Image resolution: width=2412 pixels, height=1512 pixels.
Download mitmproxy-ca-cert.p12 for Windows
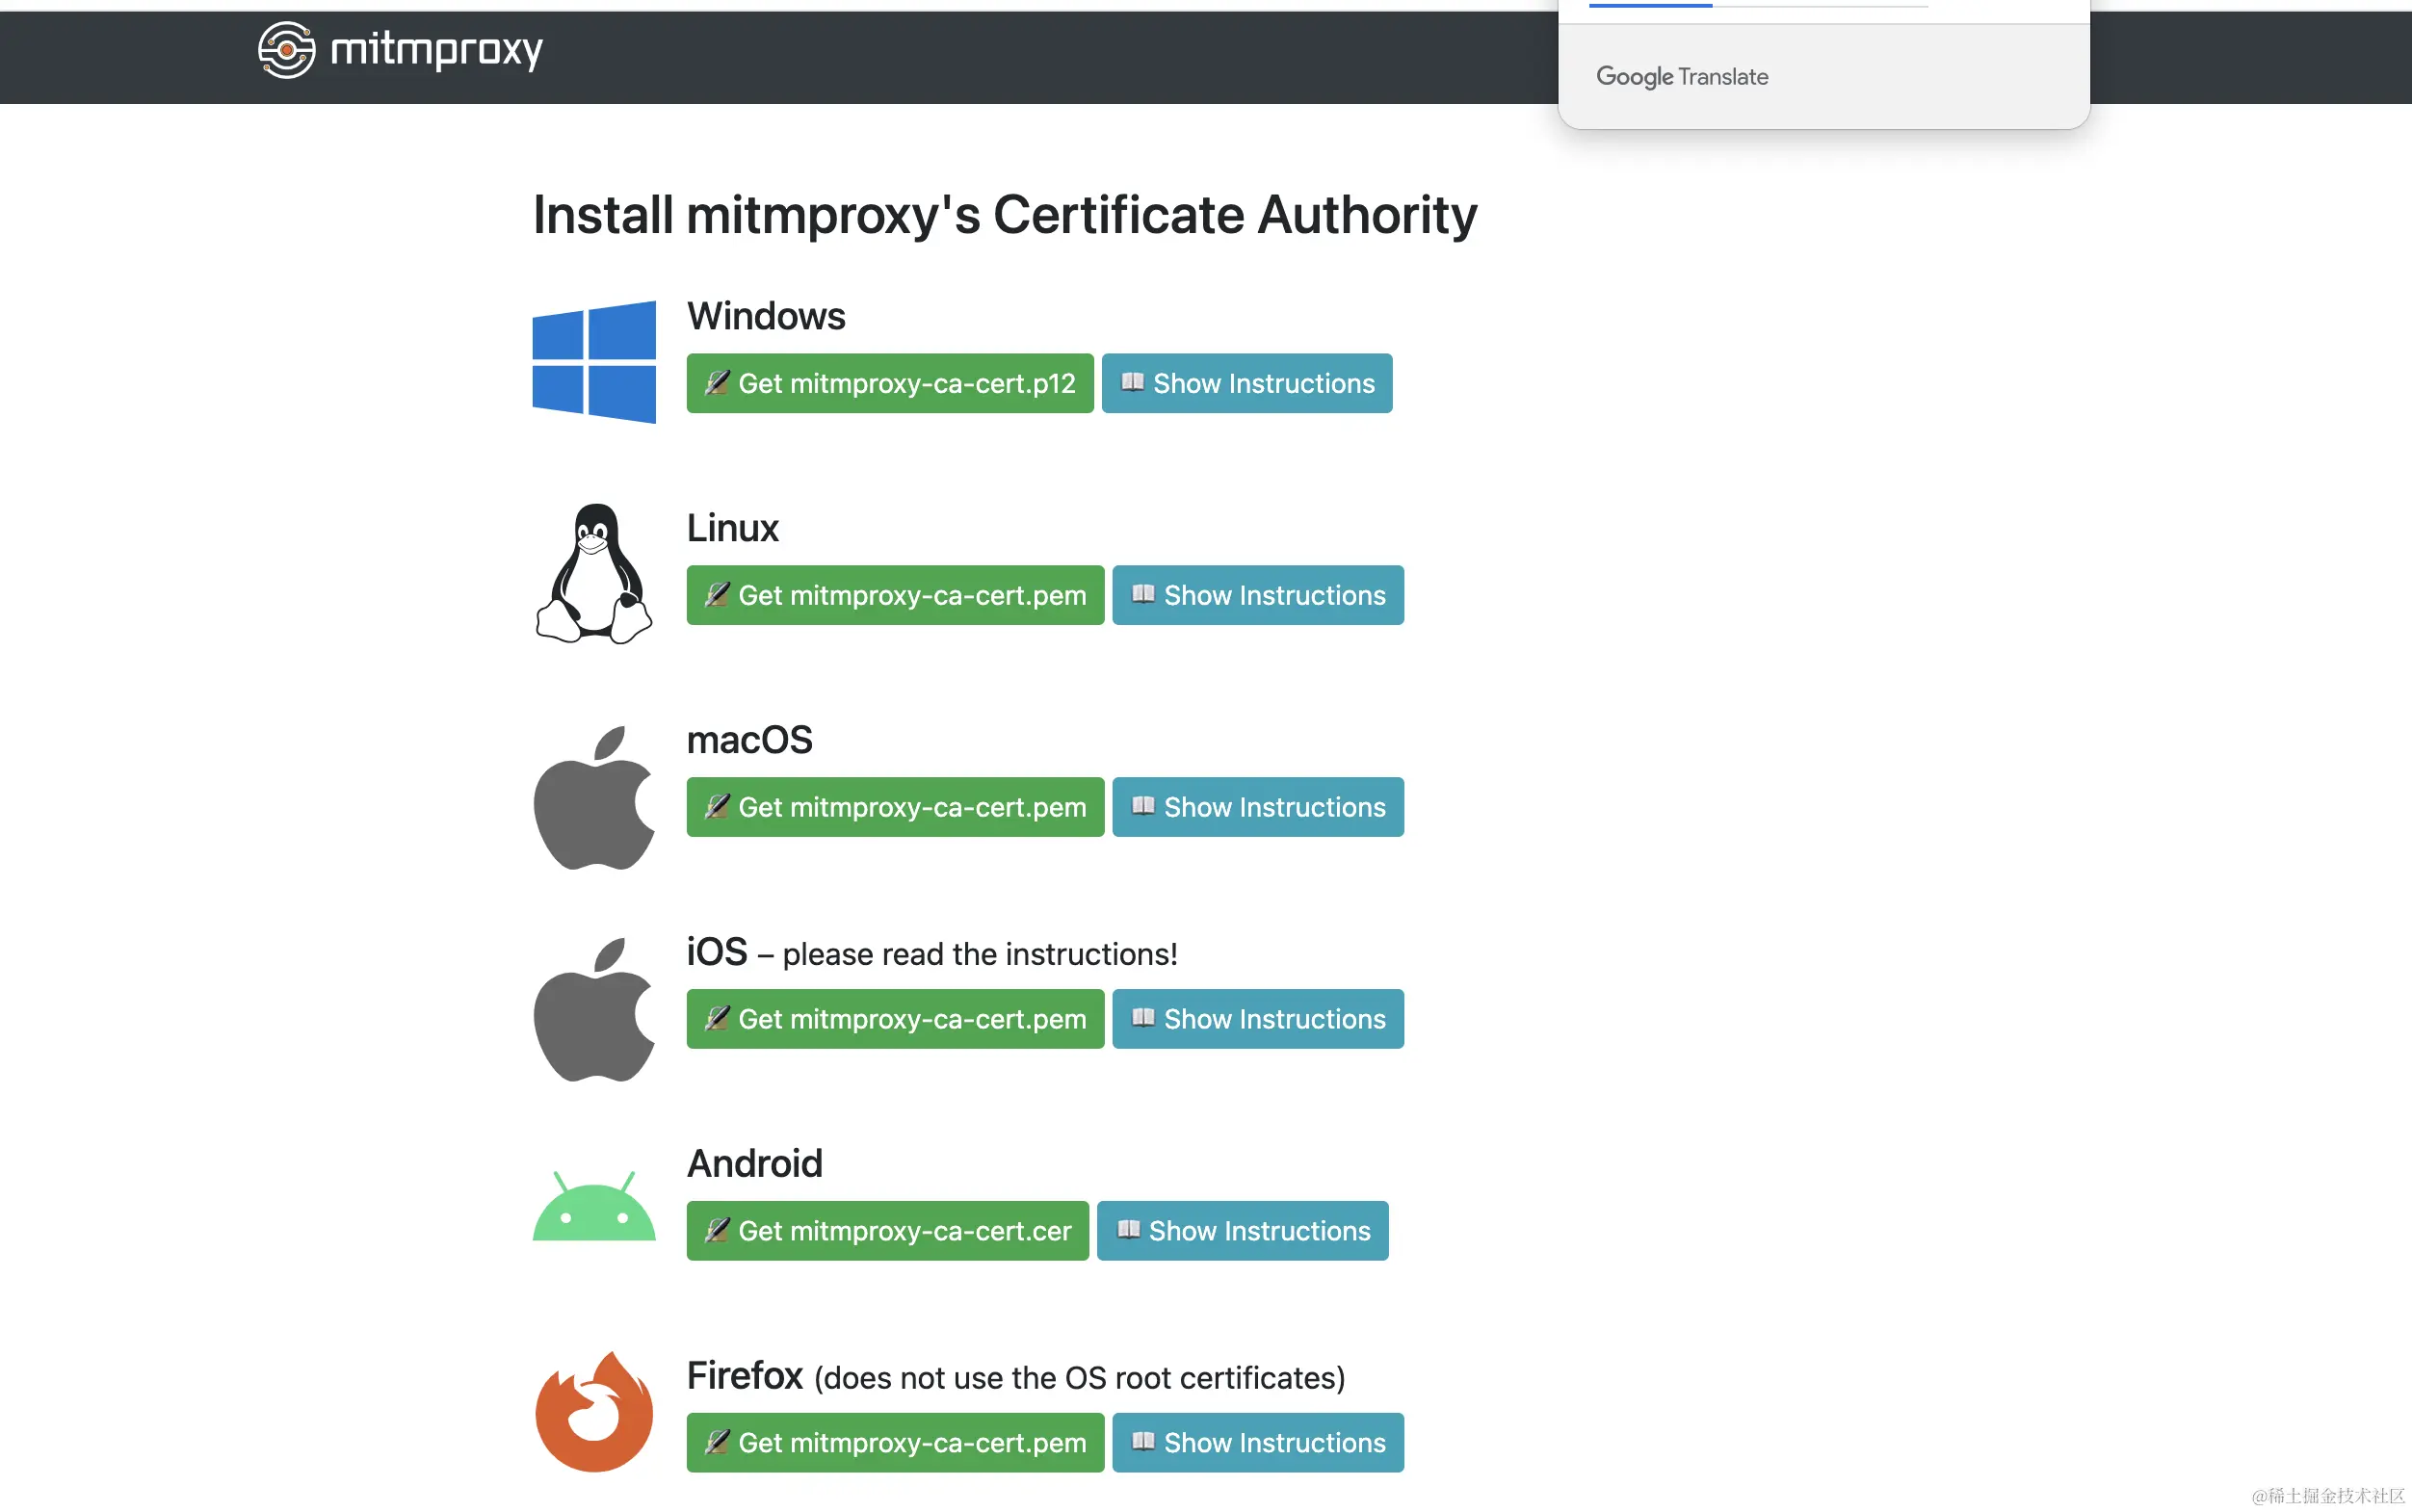pos(890,383)
